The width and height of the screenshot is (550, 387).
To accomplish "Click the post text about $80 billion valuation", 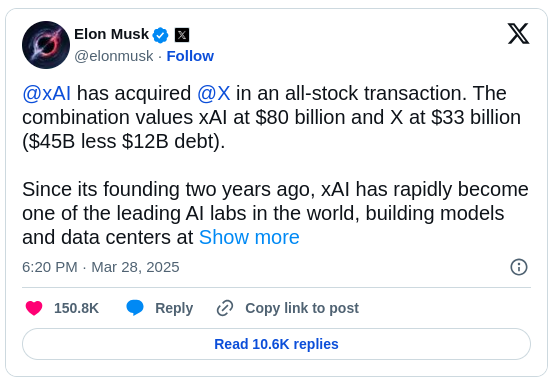I will (271, 117).
